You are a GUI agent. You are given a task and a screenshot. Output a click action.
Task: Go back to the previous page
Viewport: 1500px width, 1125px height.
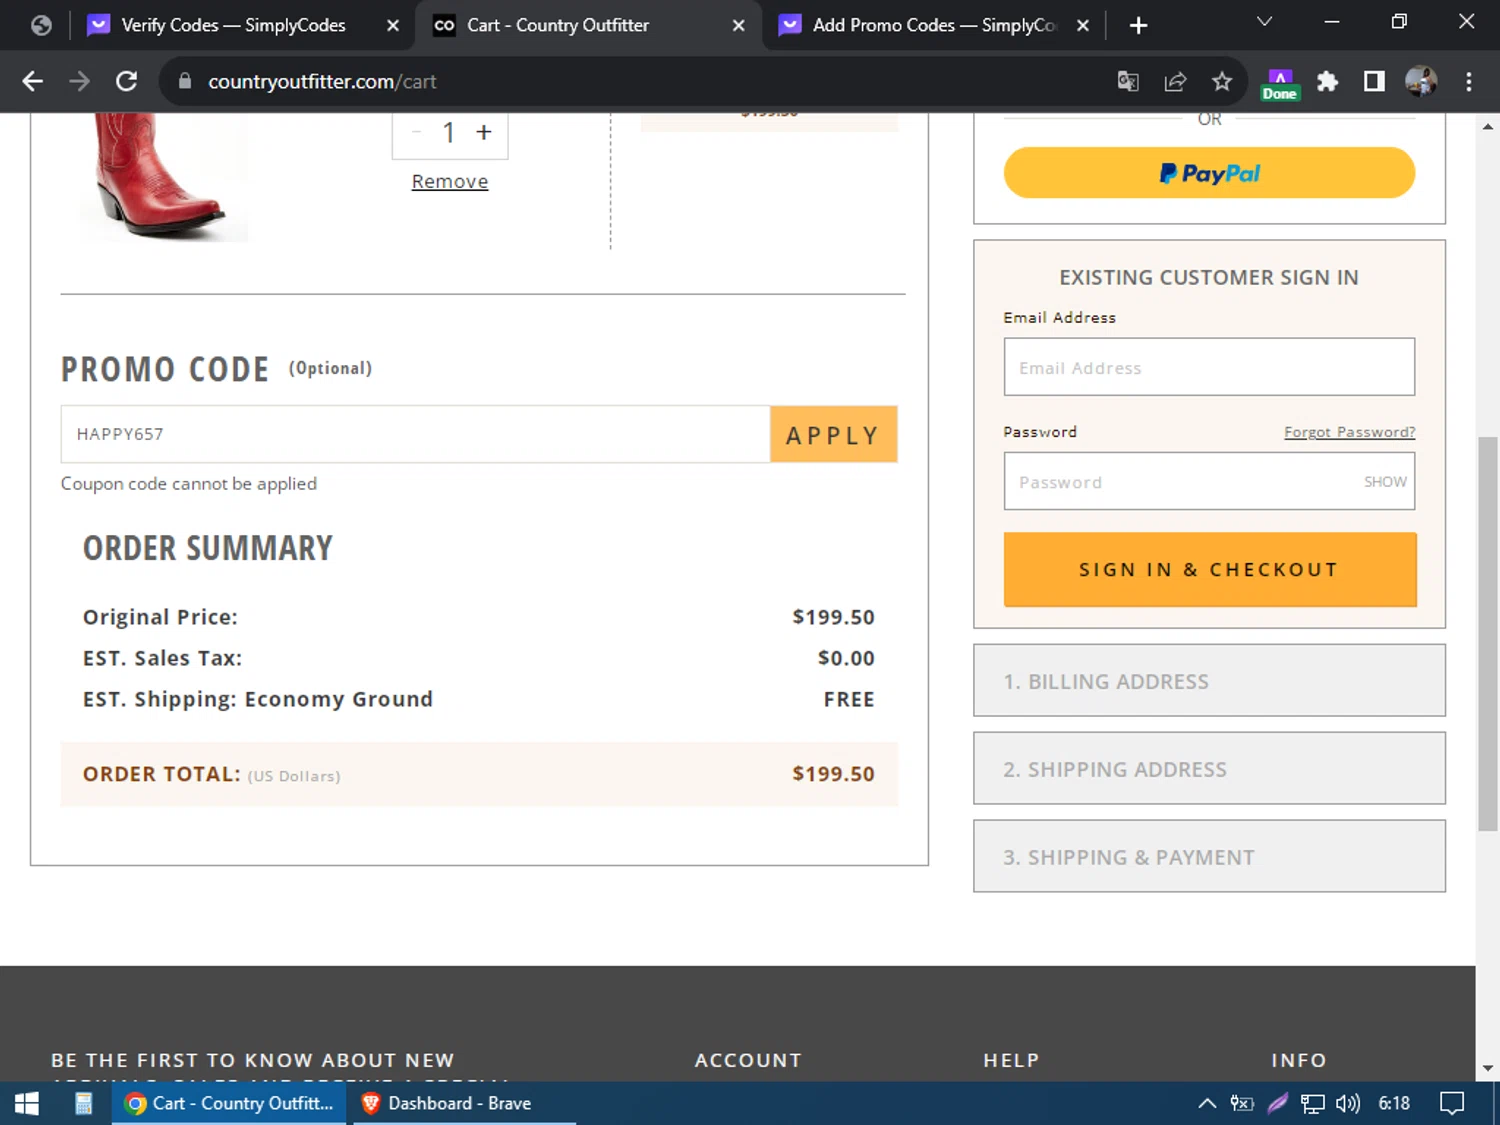[32, 81]
